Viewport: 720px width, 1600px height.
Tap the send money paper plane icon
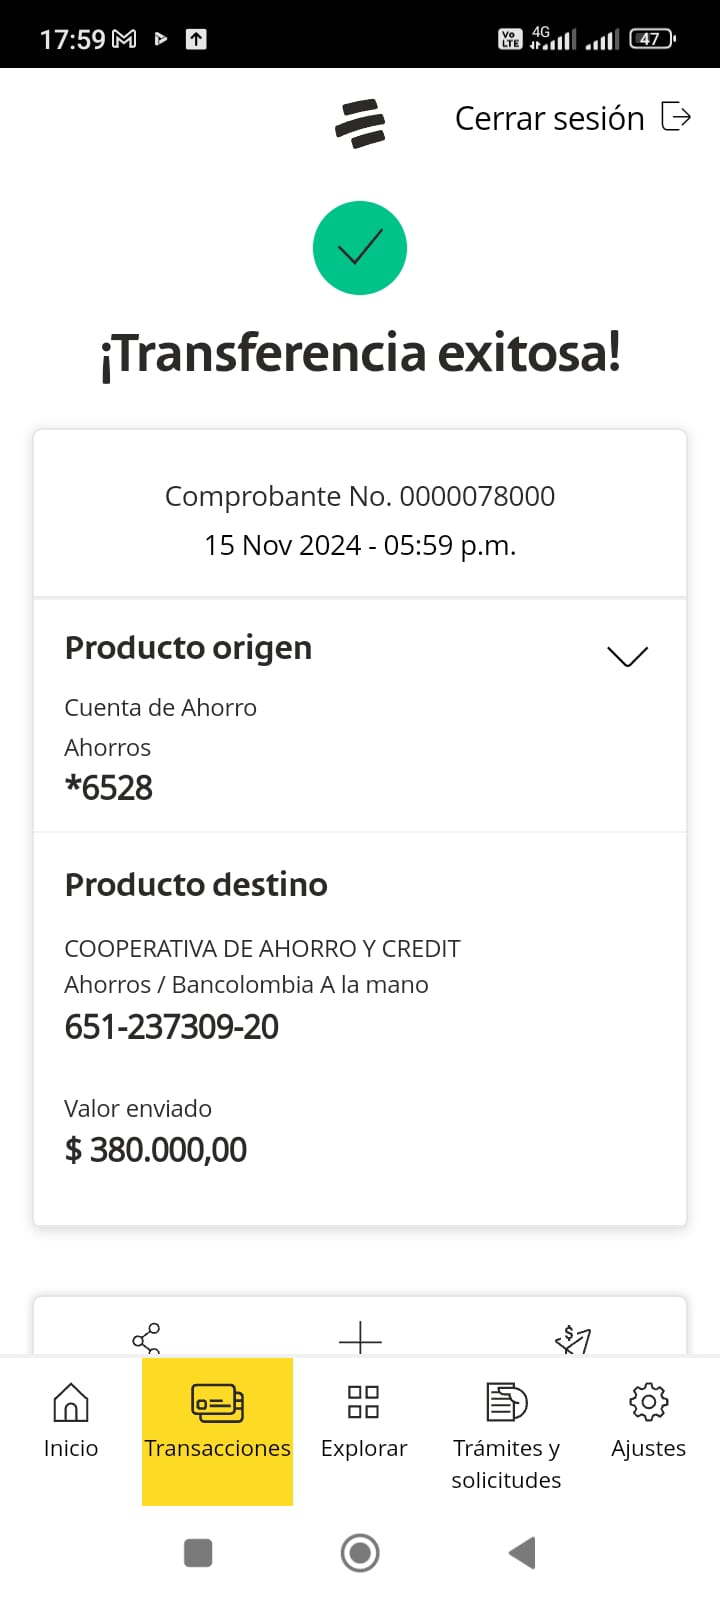[573, 1339]
